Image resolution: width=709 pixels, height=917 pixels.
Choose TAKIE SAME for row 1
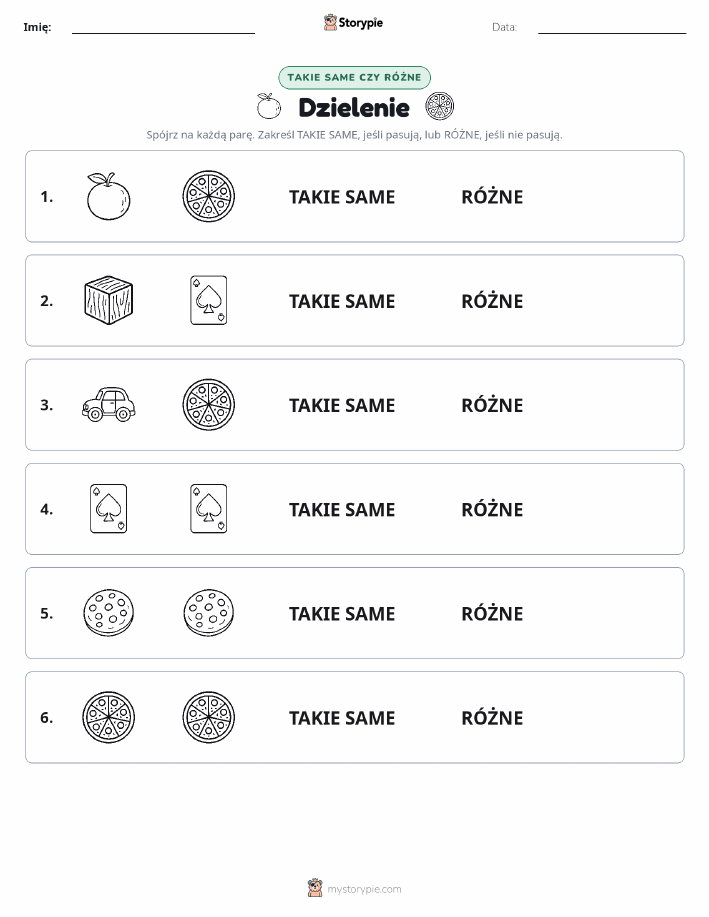(342, 197)
